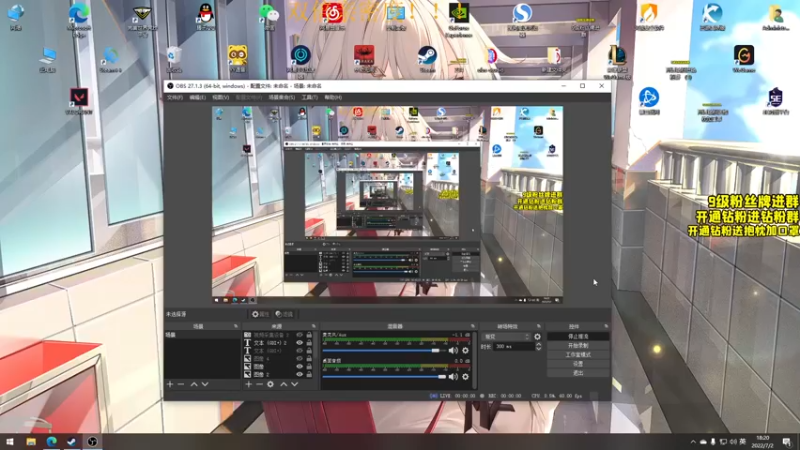This screenshot has width=800, height=450.
Task: Launch NetEase Cloud Music desktop icon
Action: tap(332, 17)
